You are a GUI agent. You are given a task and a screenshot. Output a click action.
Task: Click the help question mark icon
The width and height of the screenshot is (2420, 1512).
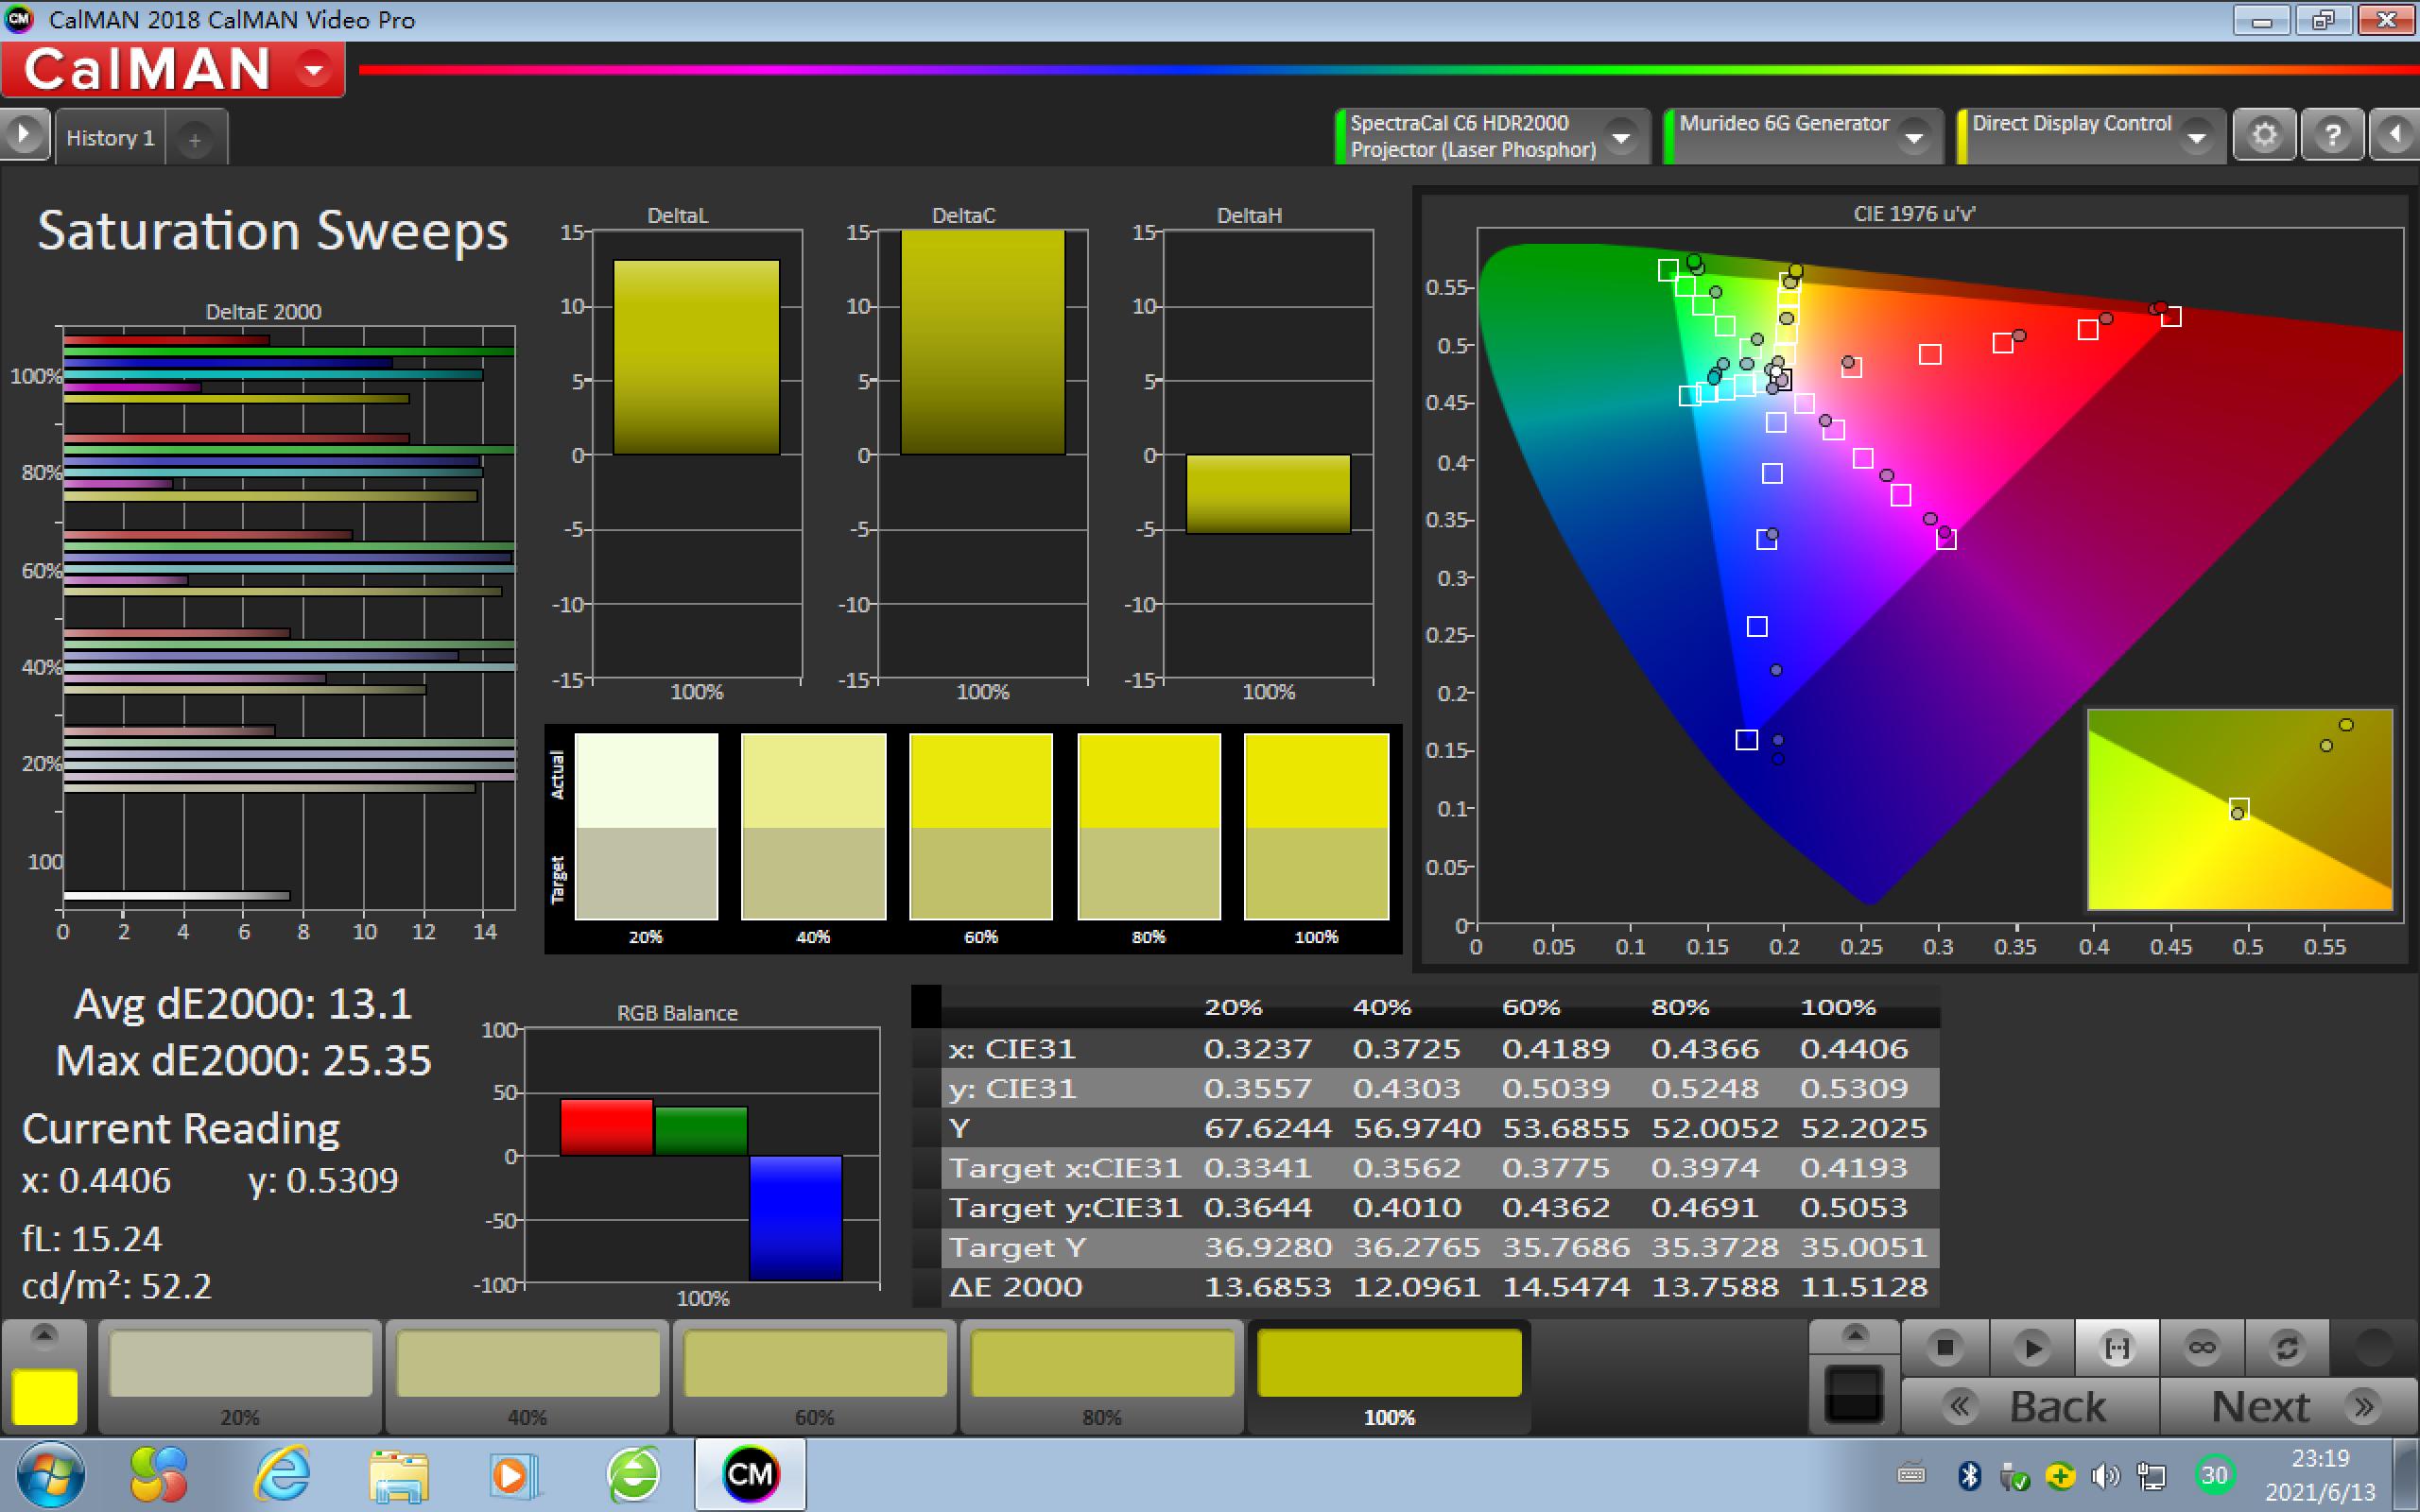tap(2332, 135)
